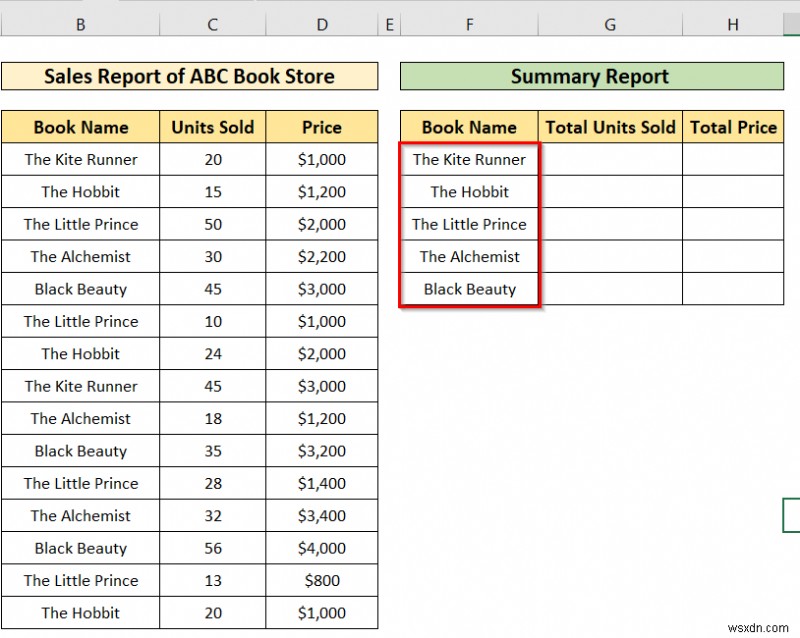Screen dimensions: 800x638
Task: Click the 'Sales Report of ABC Book Store' title
Action: pyautogui.click(x=189, y=76)
